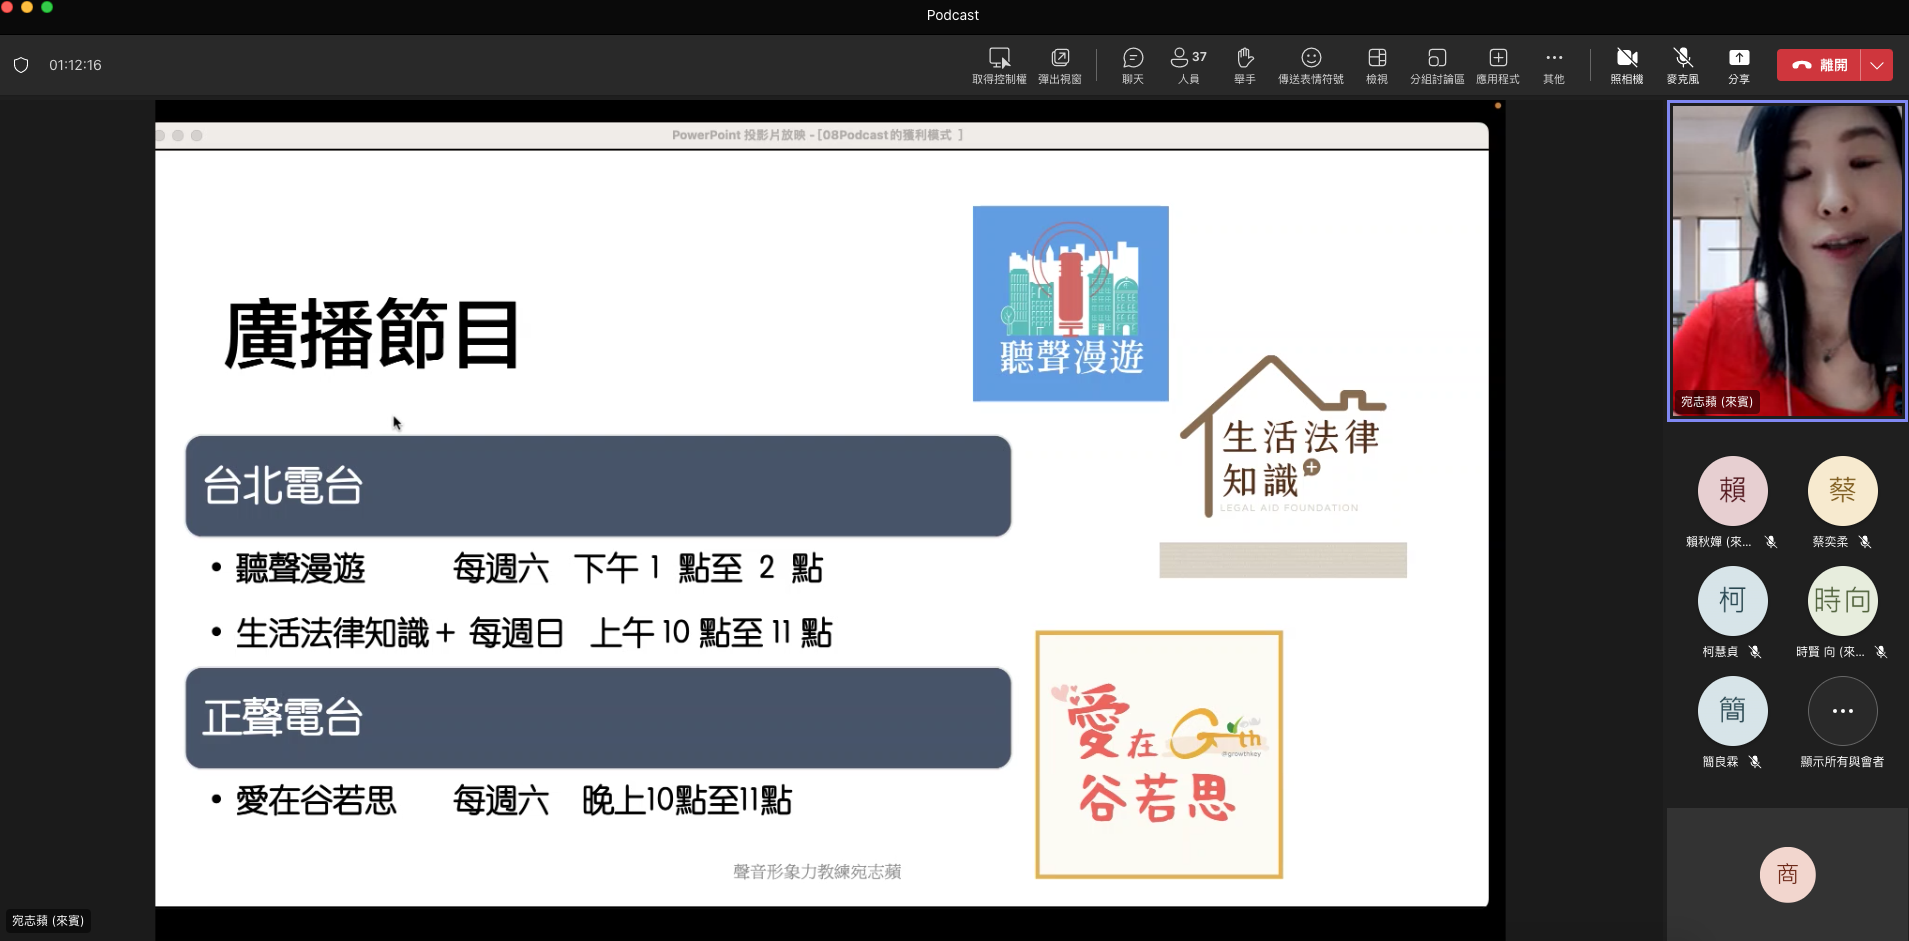Click muted mic icon beside 蔡奕柔

pos(1865,542)
